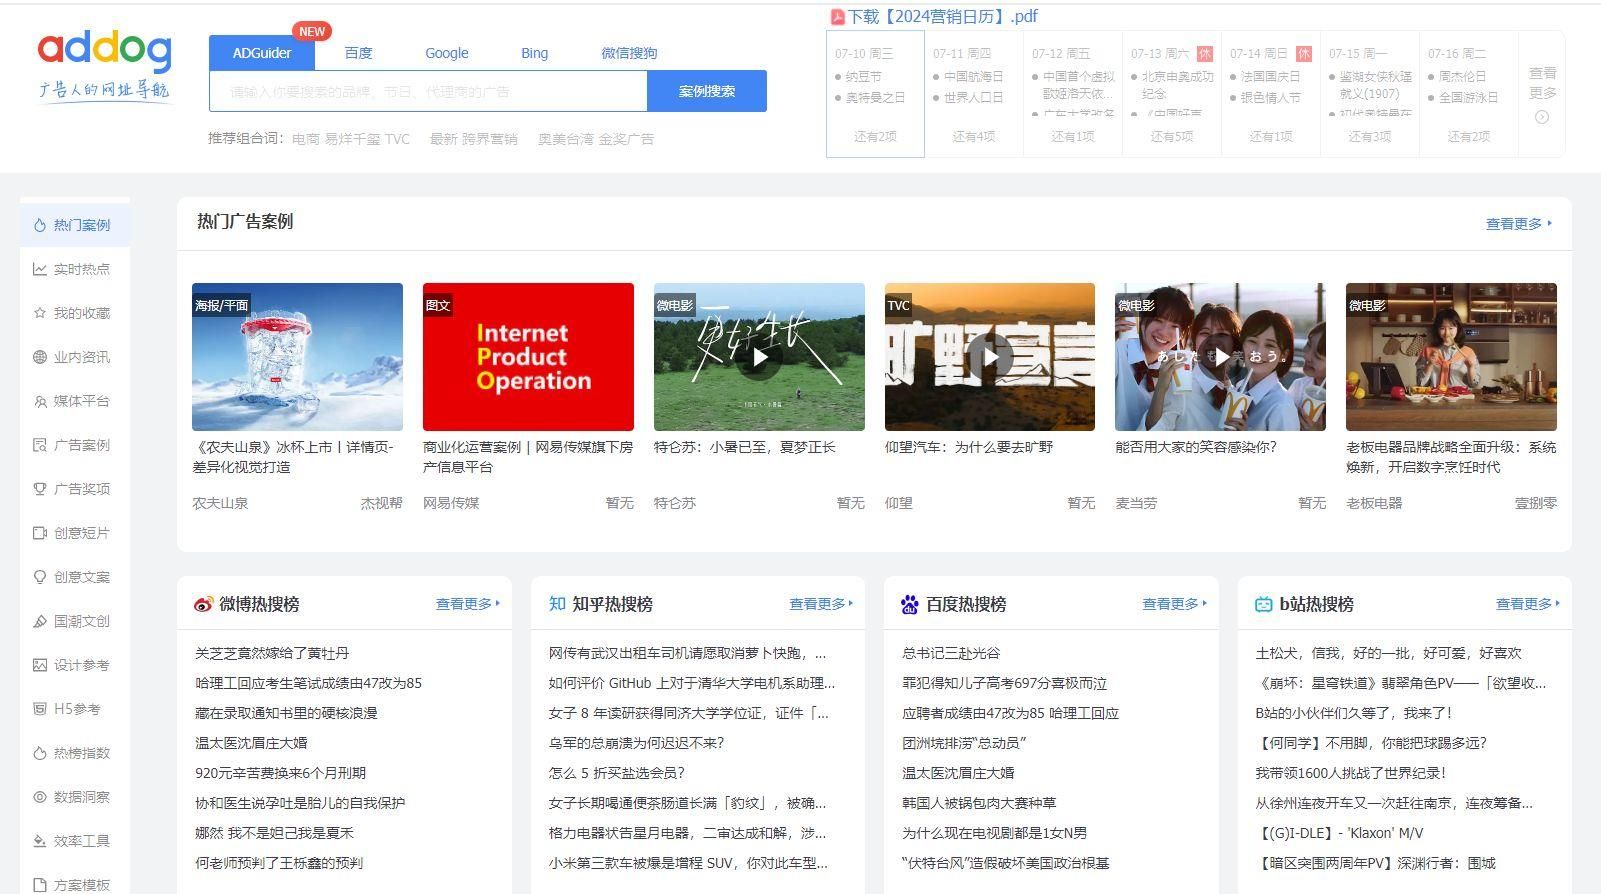Click 法国国庆日 event on 07-14

(1270, 76)
